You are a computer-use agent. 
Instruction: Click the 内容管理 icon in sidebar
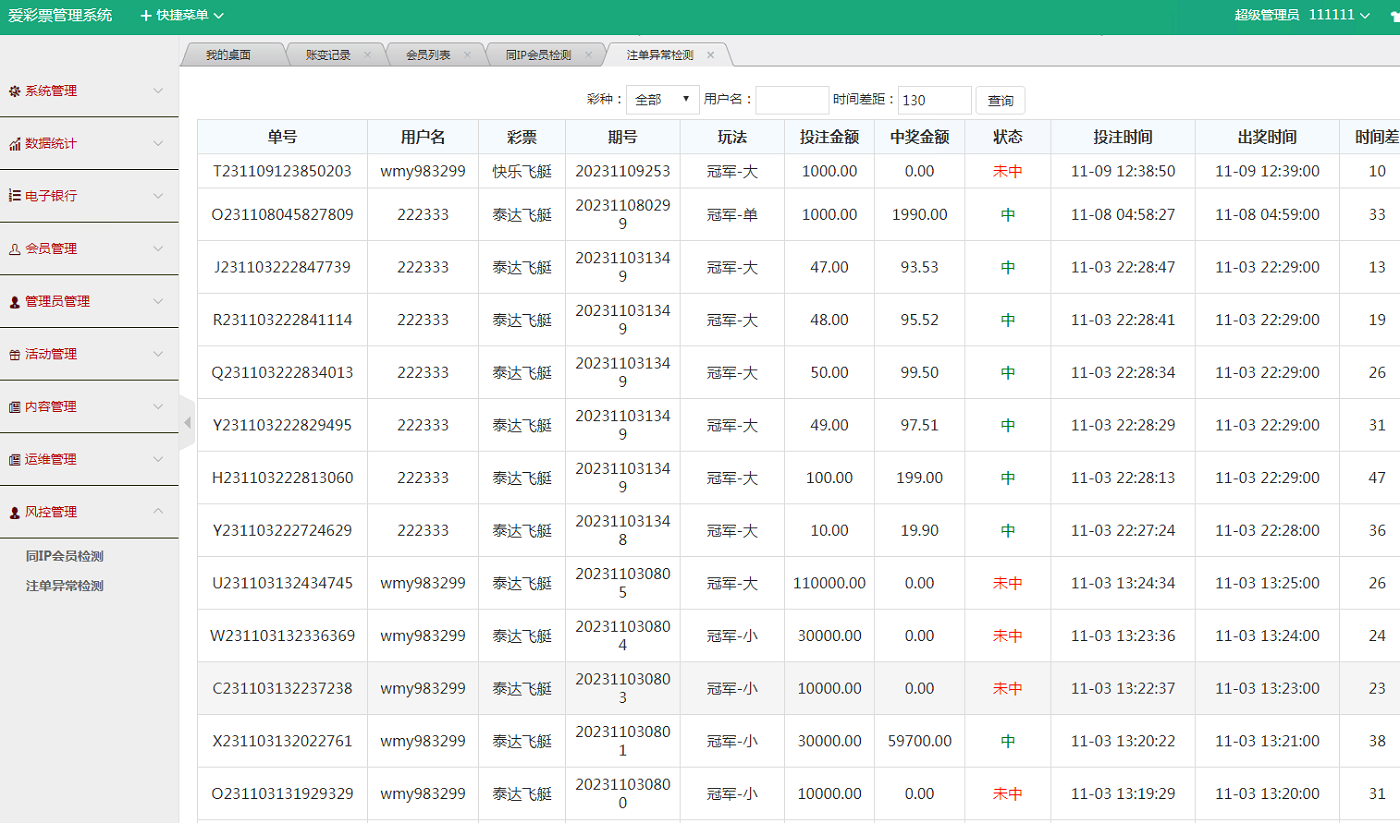15,407
